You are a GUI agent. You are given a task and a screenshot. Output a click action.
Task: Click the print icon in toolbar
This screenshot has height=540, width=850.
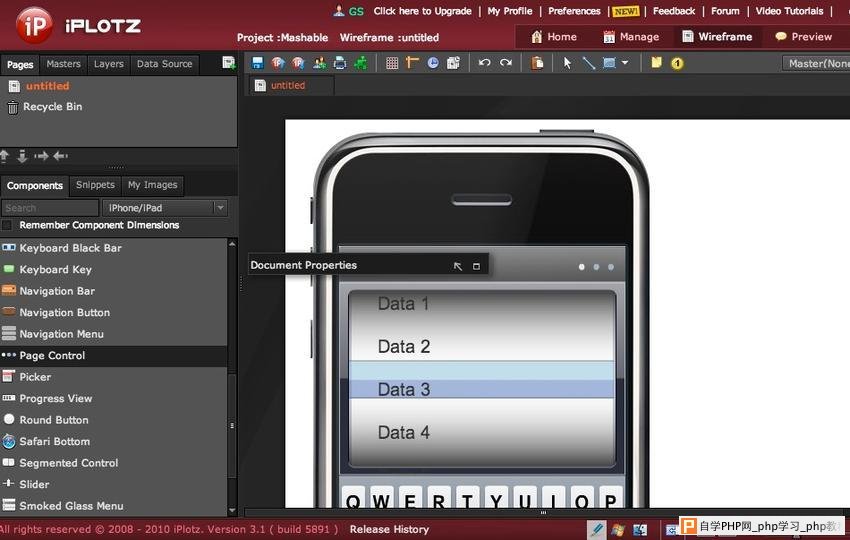click(x=340, y=63)
